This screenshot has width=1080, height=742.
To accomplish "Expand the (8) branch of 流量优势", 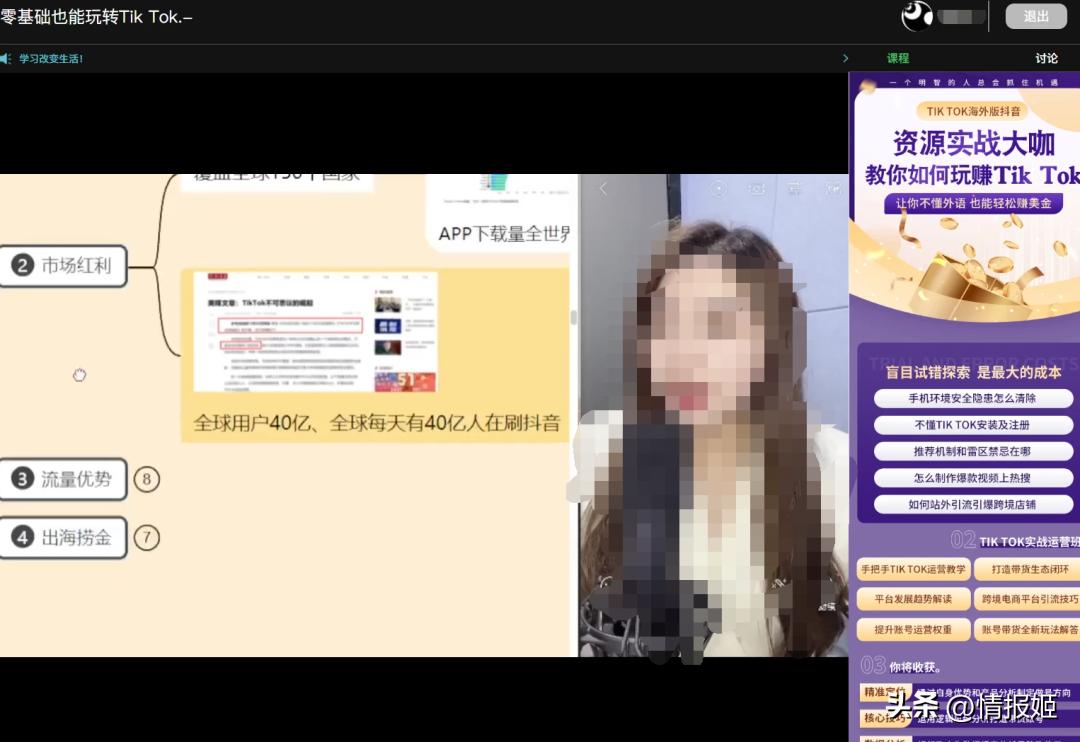I will tap(147, 479).
